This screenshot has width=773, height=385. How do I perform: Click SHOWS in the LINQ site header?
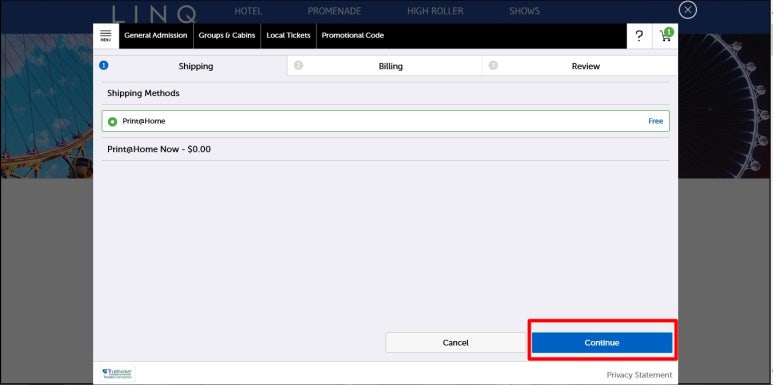(x=524, y=11)
